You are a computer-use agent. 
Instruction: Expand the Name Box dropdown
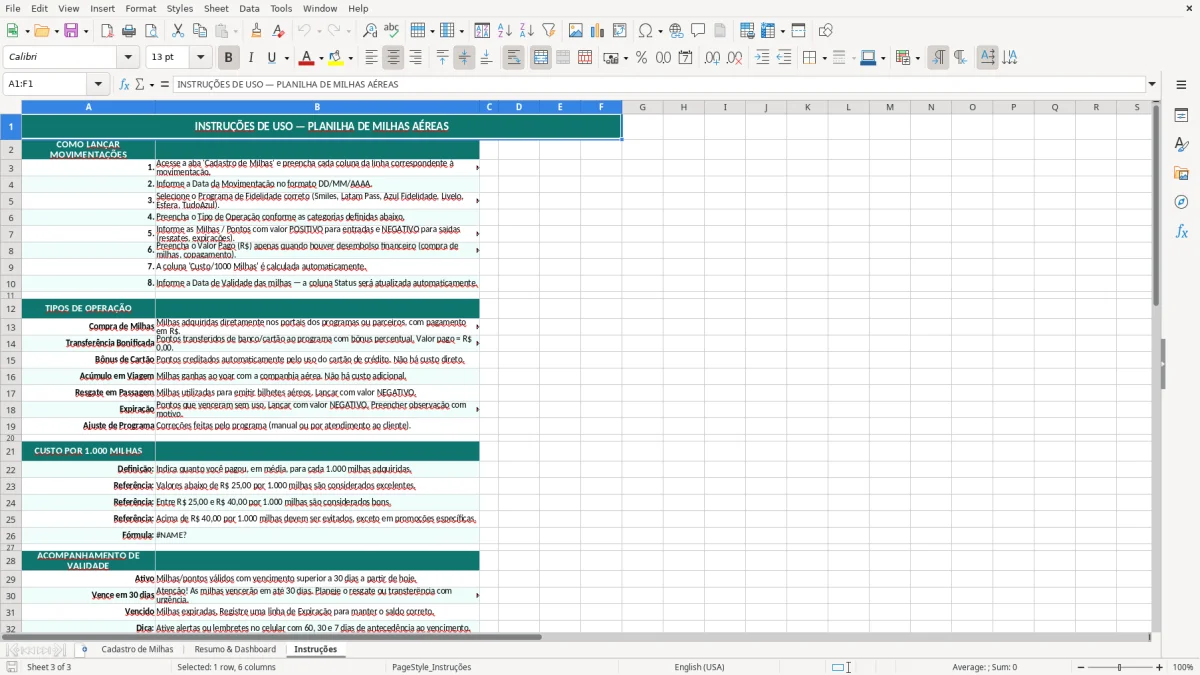(98, 84)
